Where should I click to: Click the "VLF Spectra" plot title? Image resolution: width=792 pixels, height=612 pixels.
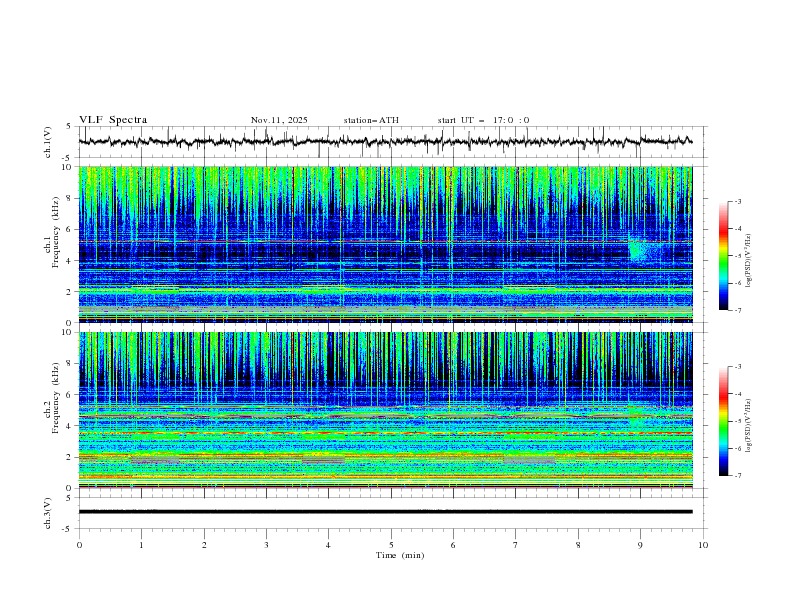(x=113, y=120)
